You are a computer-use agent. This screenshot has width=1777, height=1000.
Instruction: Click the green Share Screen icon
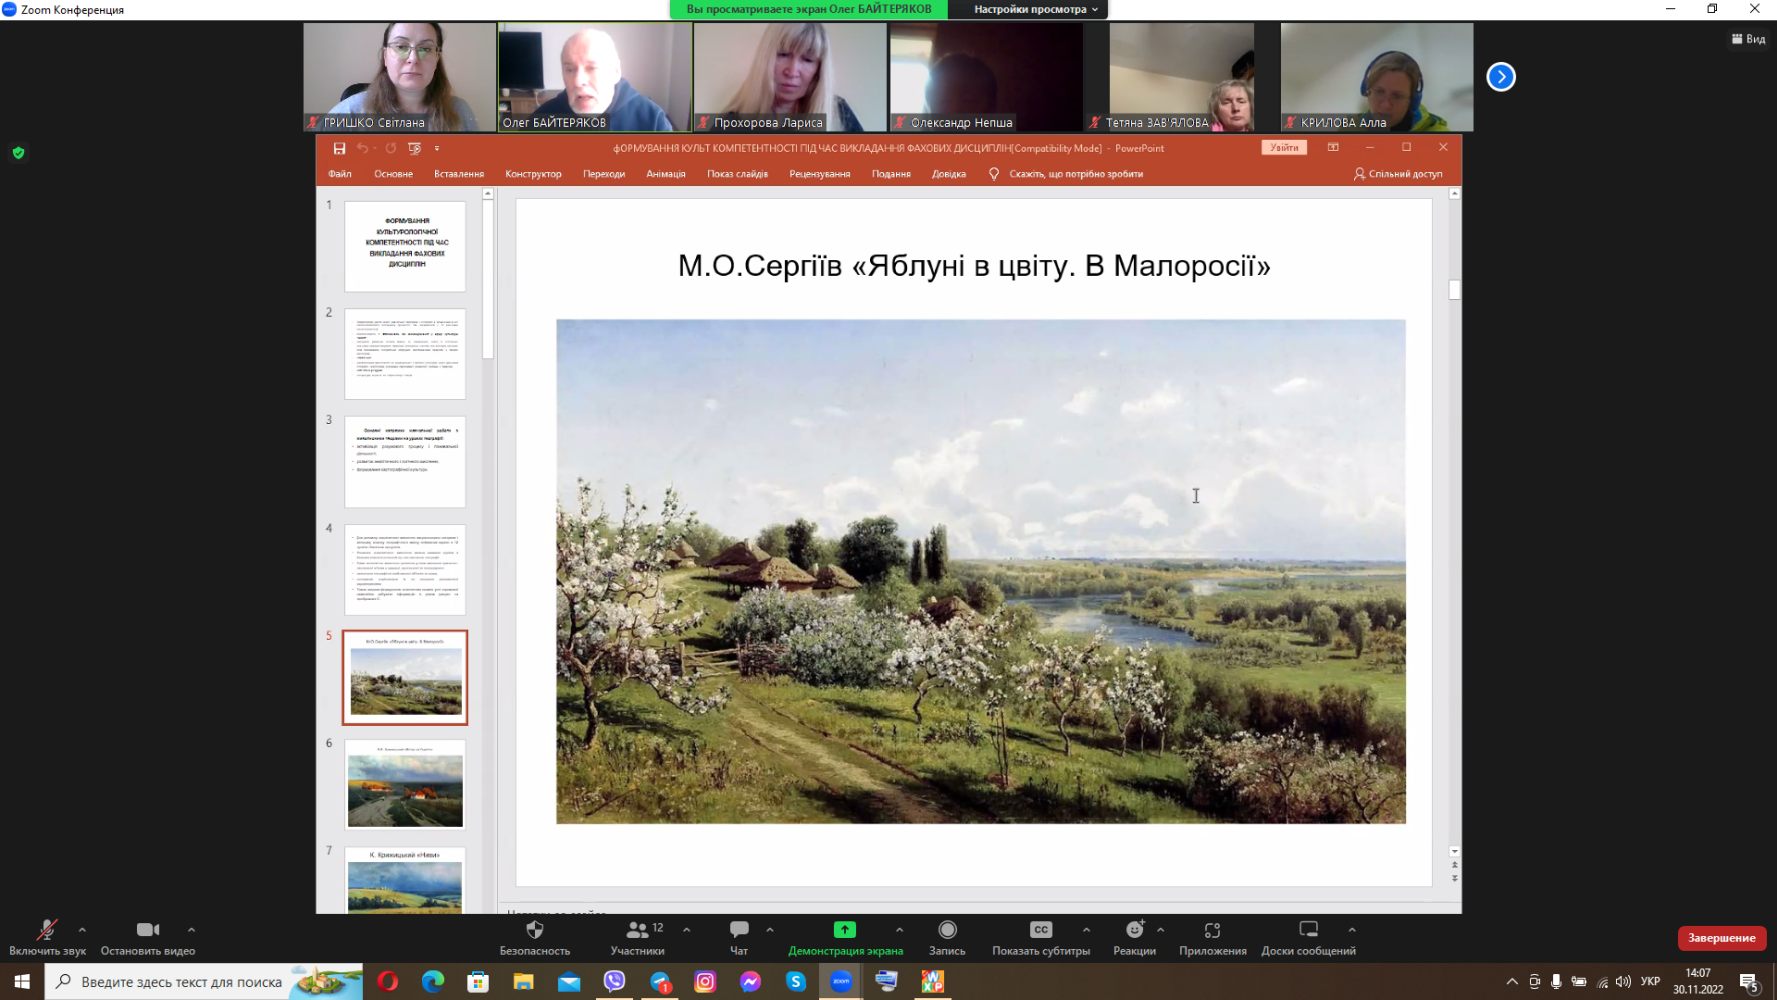[x=844, y=930]
